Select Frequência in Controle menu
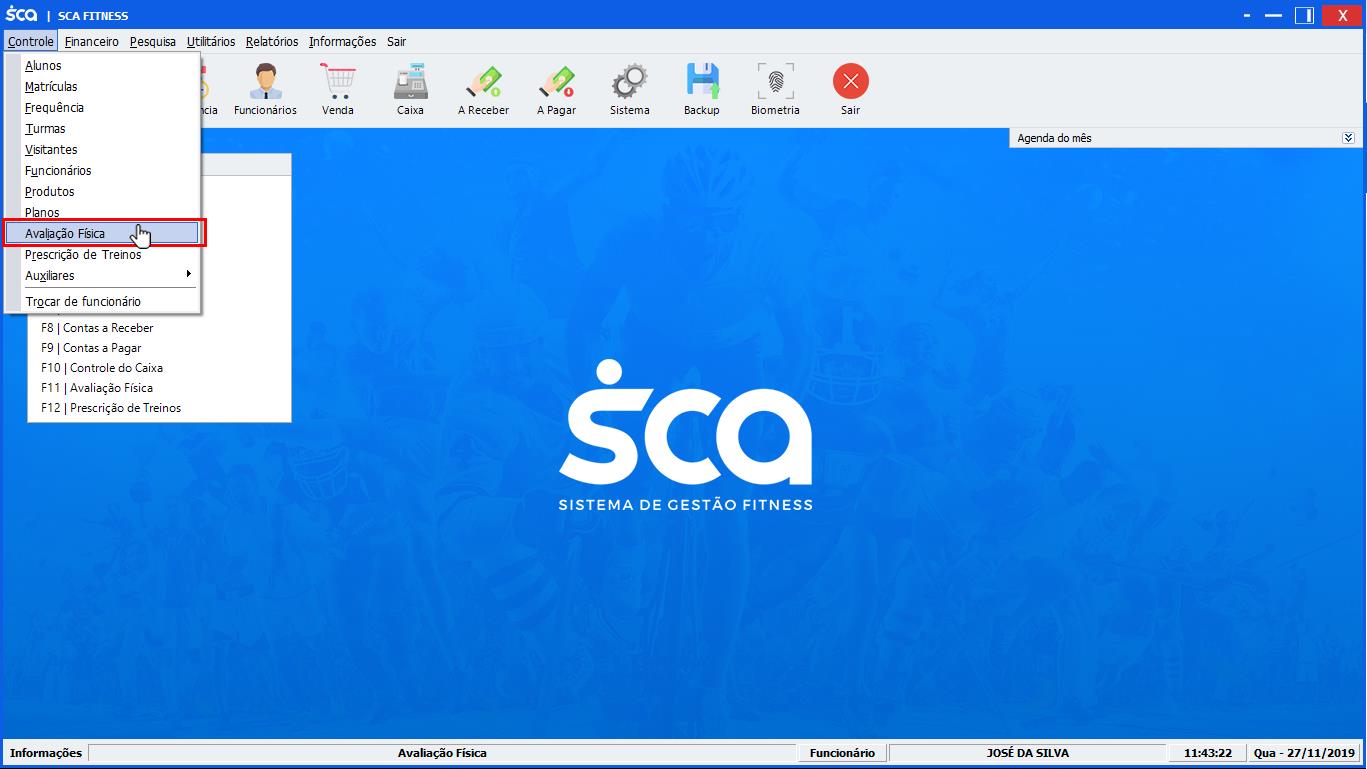The width and height of the screenshot is (1367, 769). coord(101,107)
